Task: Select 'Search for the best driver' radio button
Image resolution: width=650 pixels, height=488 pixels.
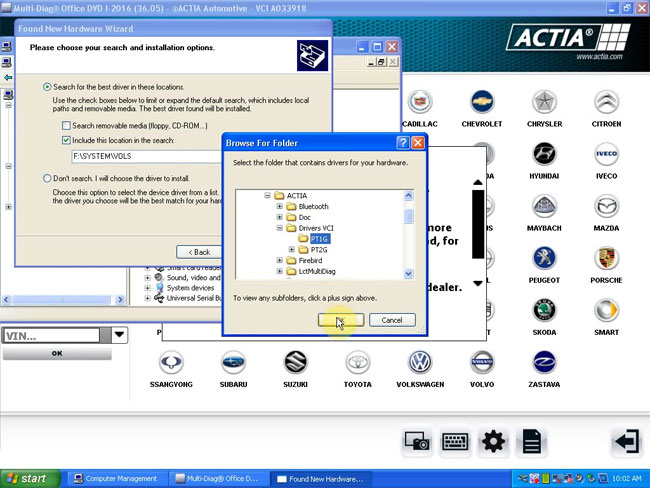Action: pyautogui.click(x=47, y=87)
